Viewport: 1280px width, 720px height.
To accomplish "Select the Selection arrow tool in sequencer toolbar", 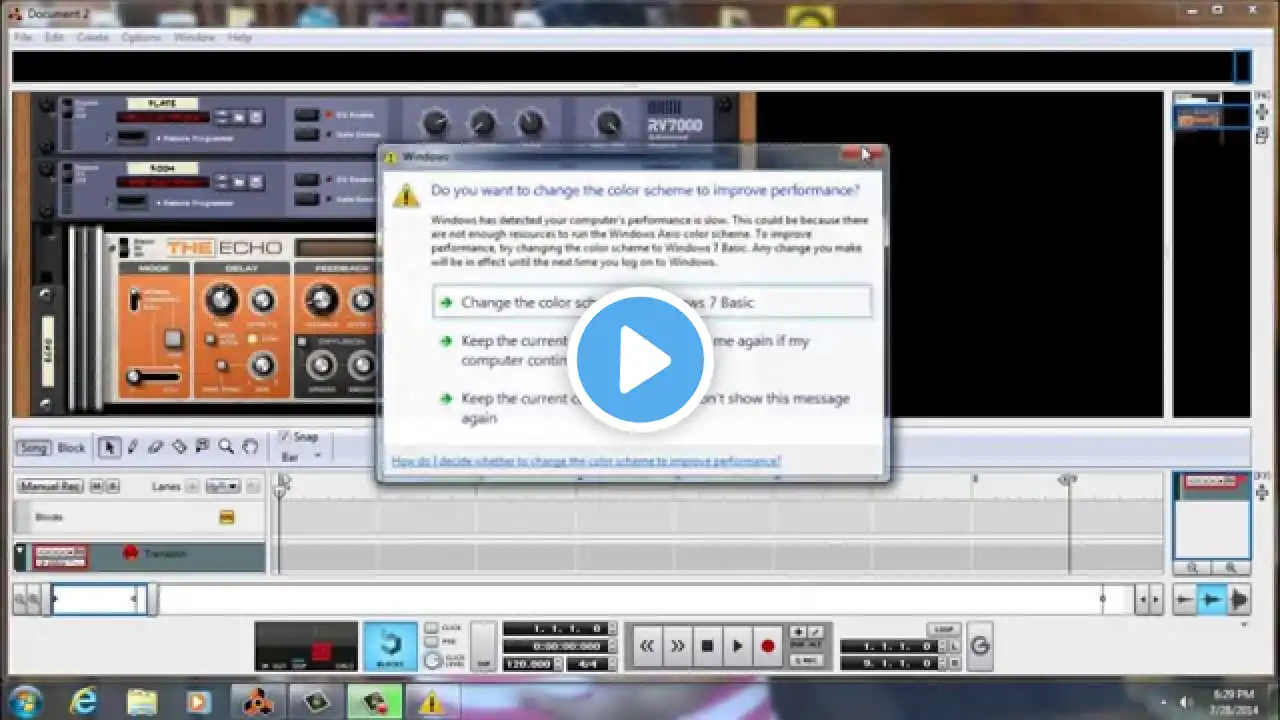I will 109,447.
